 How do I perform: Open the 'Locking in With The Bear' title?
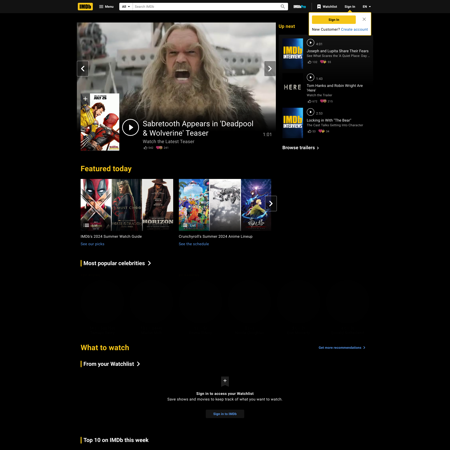(329, 120)
